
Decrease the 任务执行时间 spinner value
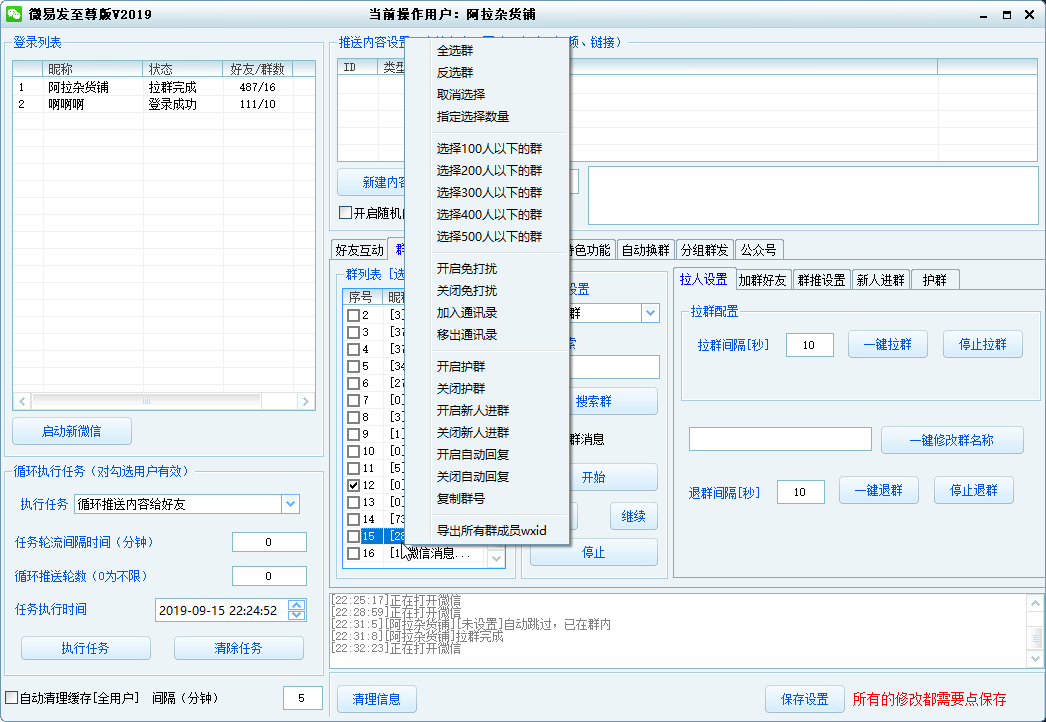tap(297, 615)
